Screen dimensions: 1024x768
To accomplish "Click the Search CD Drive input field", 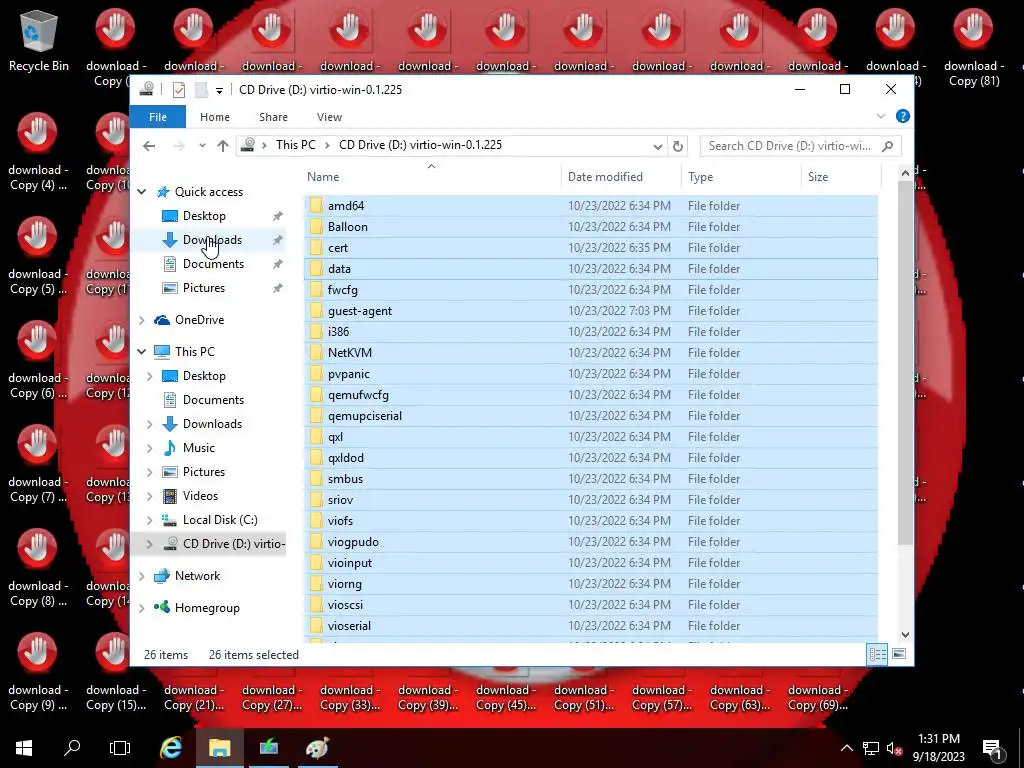I will click(x=790, y=146).
